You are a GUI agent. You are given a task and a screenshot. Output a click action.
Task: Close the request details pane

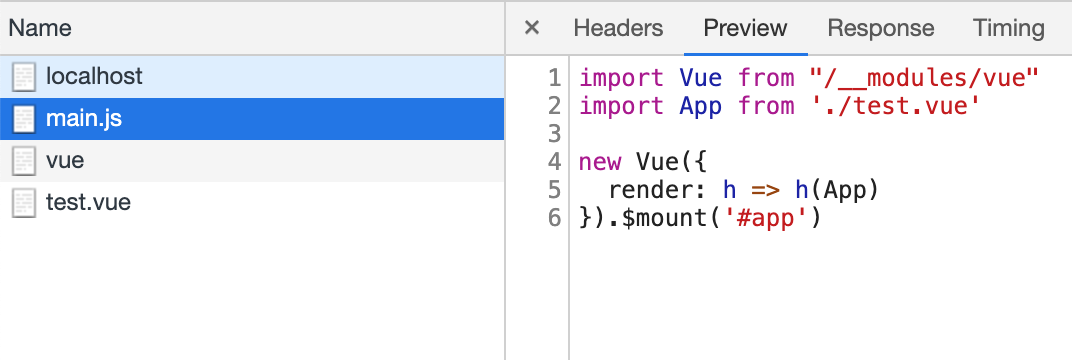click(531, 28)
